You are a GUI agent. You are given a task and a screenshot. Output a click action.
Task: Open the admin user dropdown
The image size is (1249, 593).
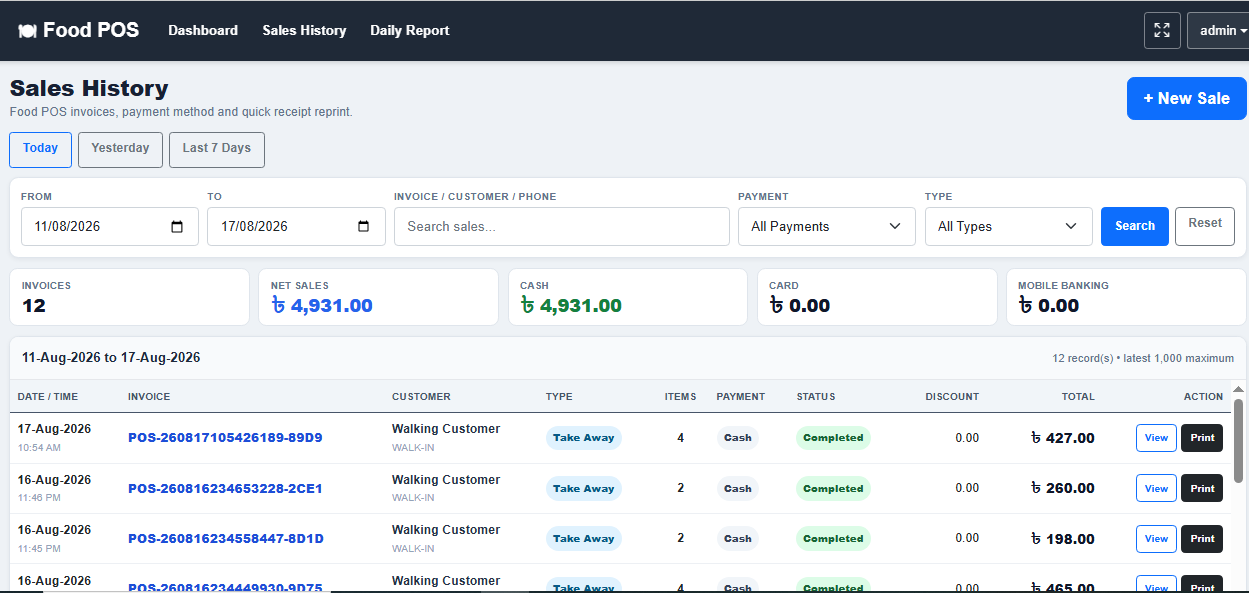tap(1220, 30)
